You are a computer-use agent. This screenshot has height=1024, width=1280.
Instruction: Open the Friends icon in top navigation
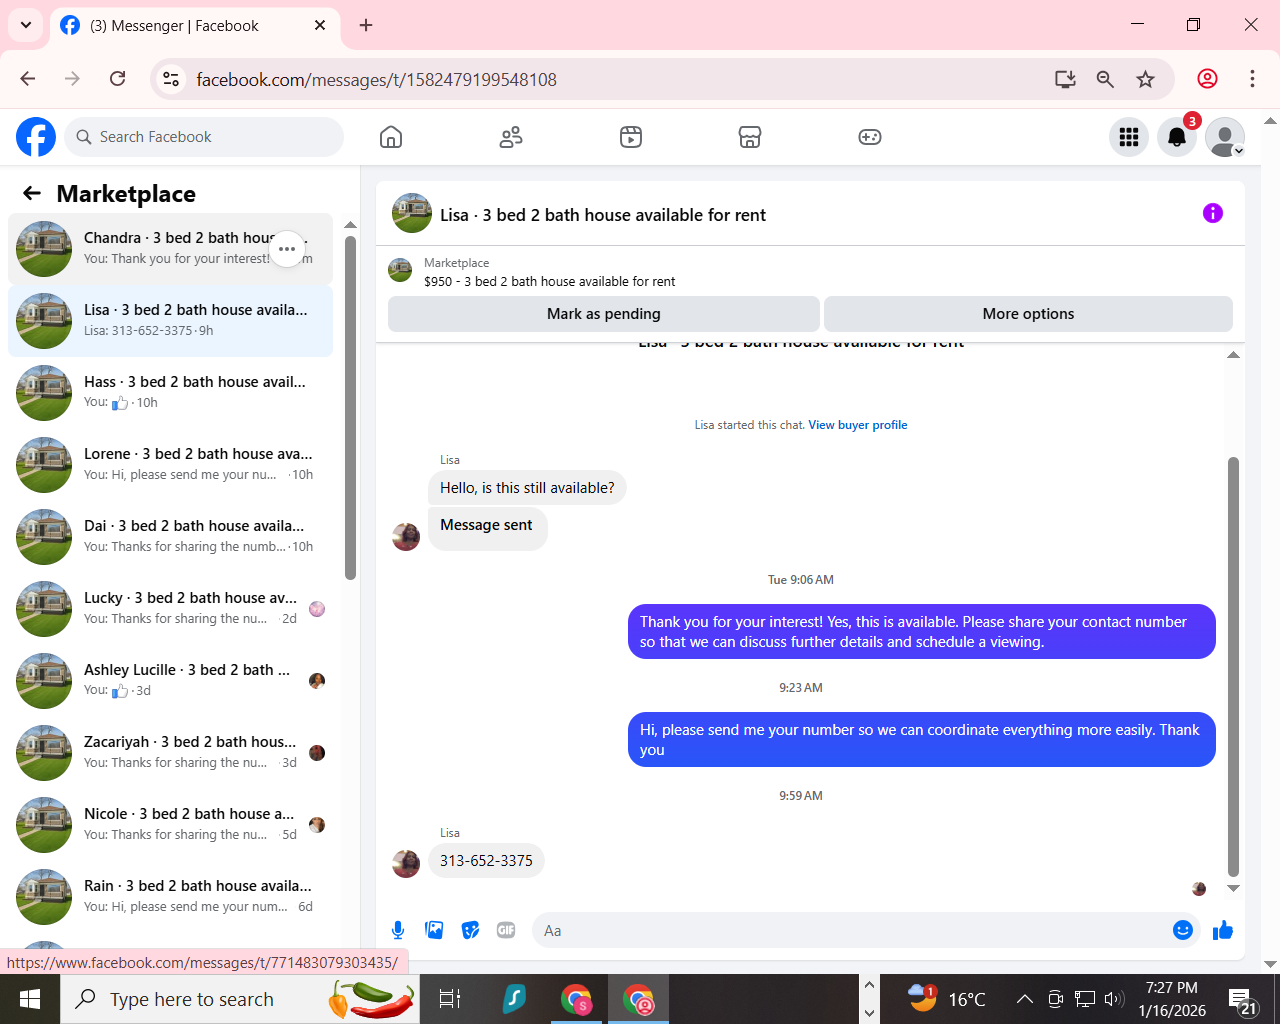[511, 137]
